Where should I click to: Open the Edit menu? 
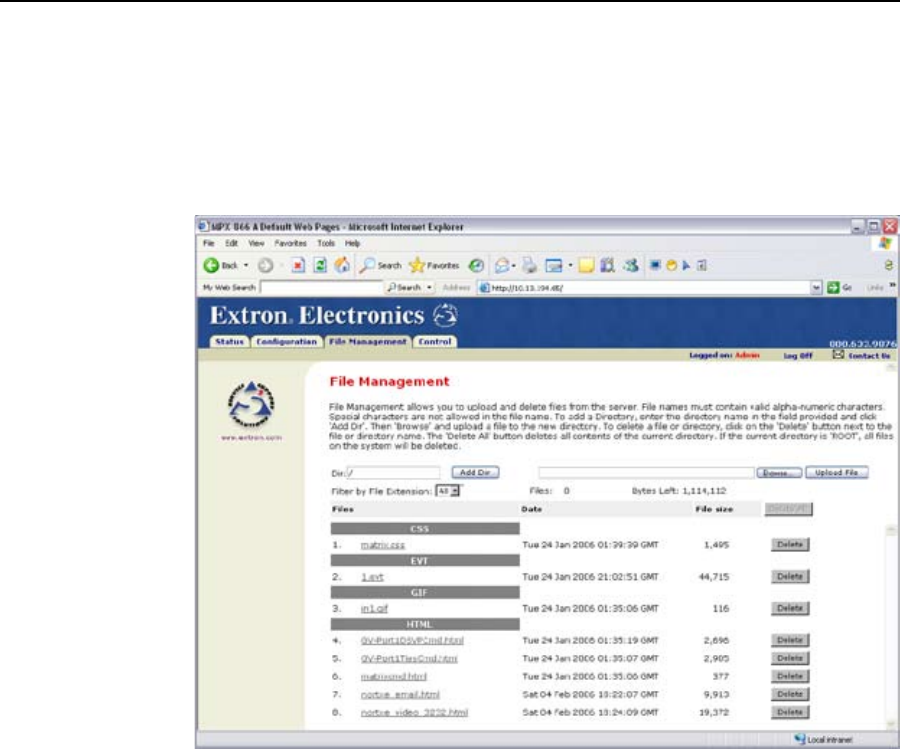tap(231, 243)
